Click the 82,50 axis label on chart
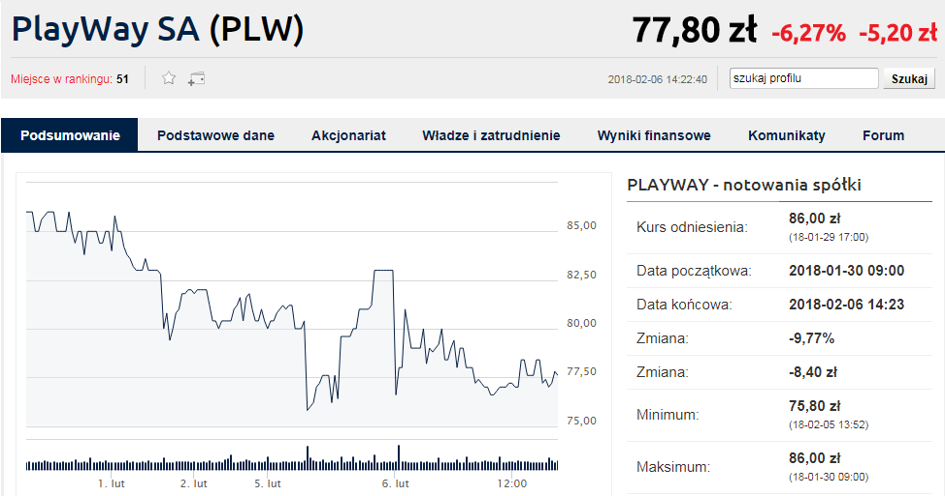This screenshot has width=945, height=496. click(582, 275)
